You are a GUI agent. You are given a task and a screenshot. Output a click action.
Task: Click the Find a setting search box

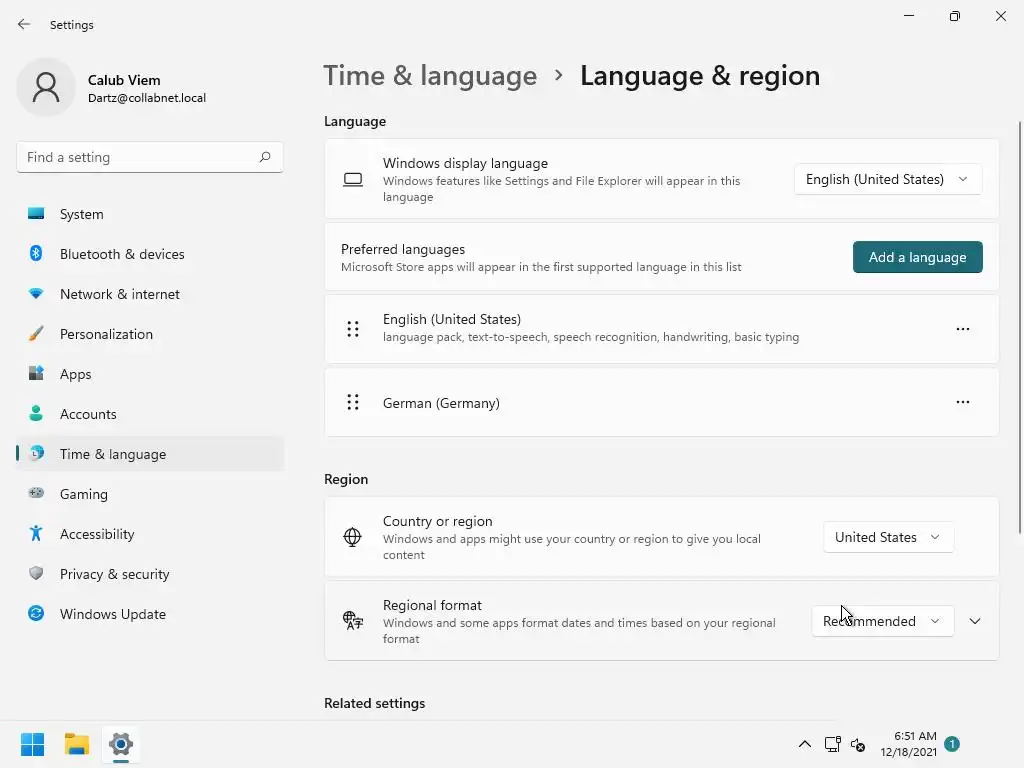point(138,157)
